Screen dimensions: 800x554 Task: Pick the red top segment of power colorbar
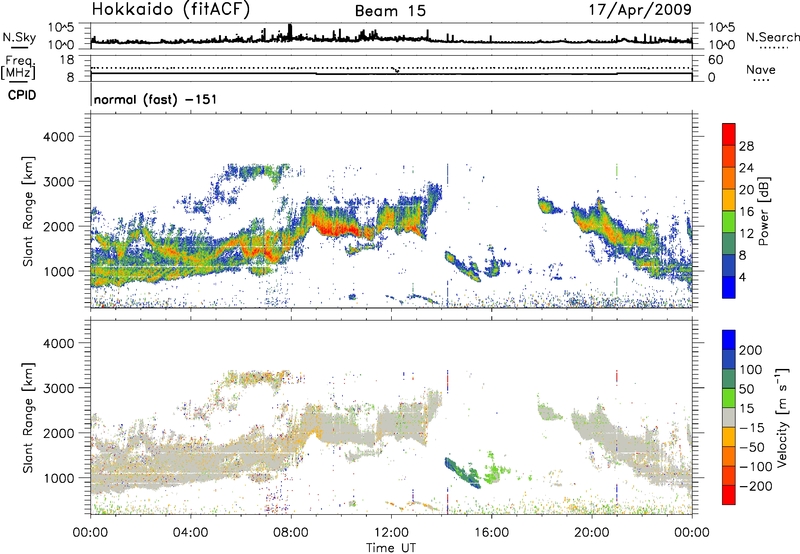tap(729, 135)
